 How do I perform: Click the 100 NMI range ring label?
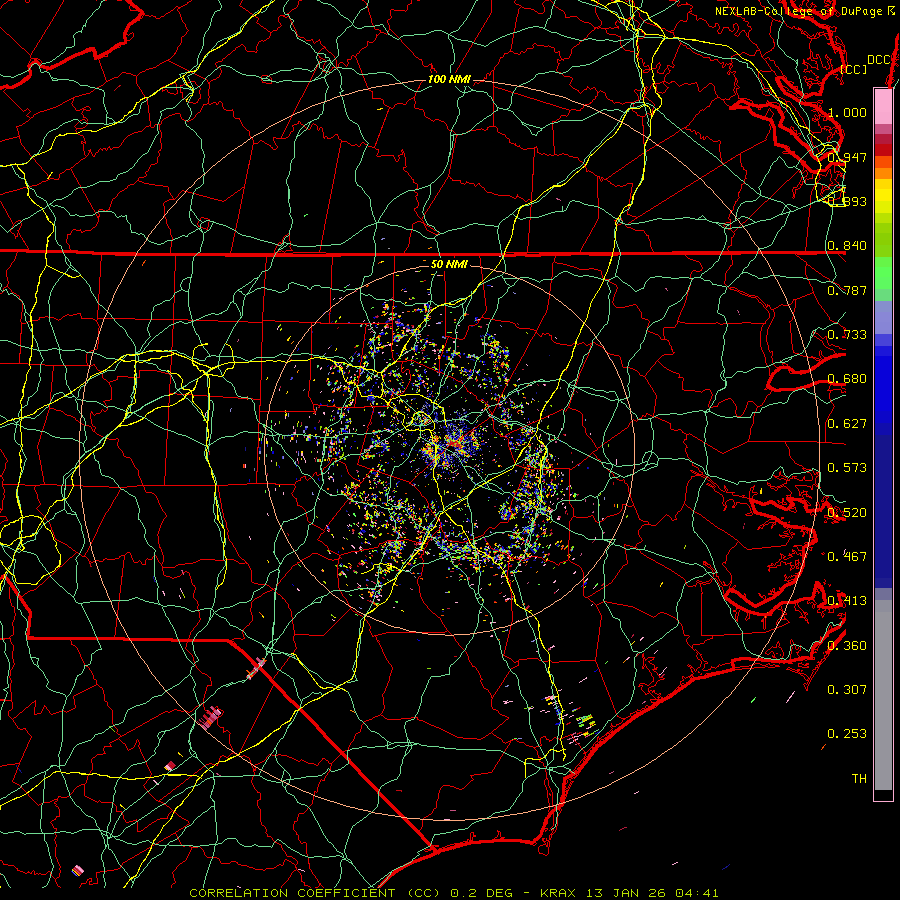click(449, 79)
